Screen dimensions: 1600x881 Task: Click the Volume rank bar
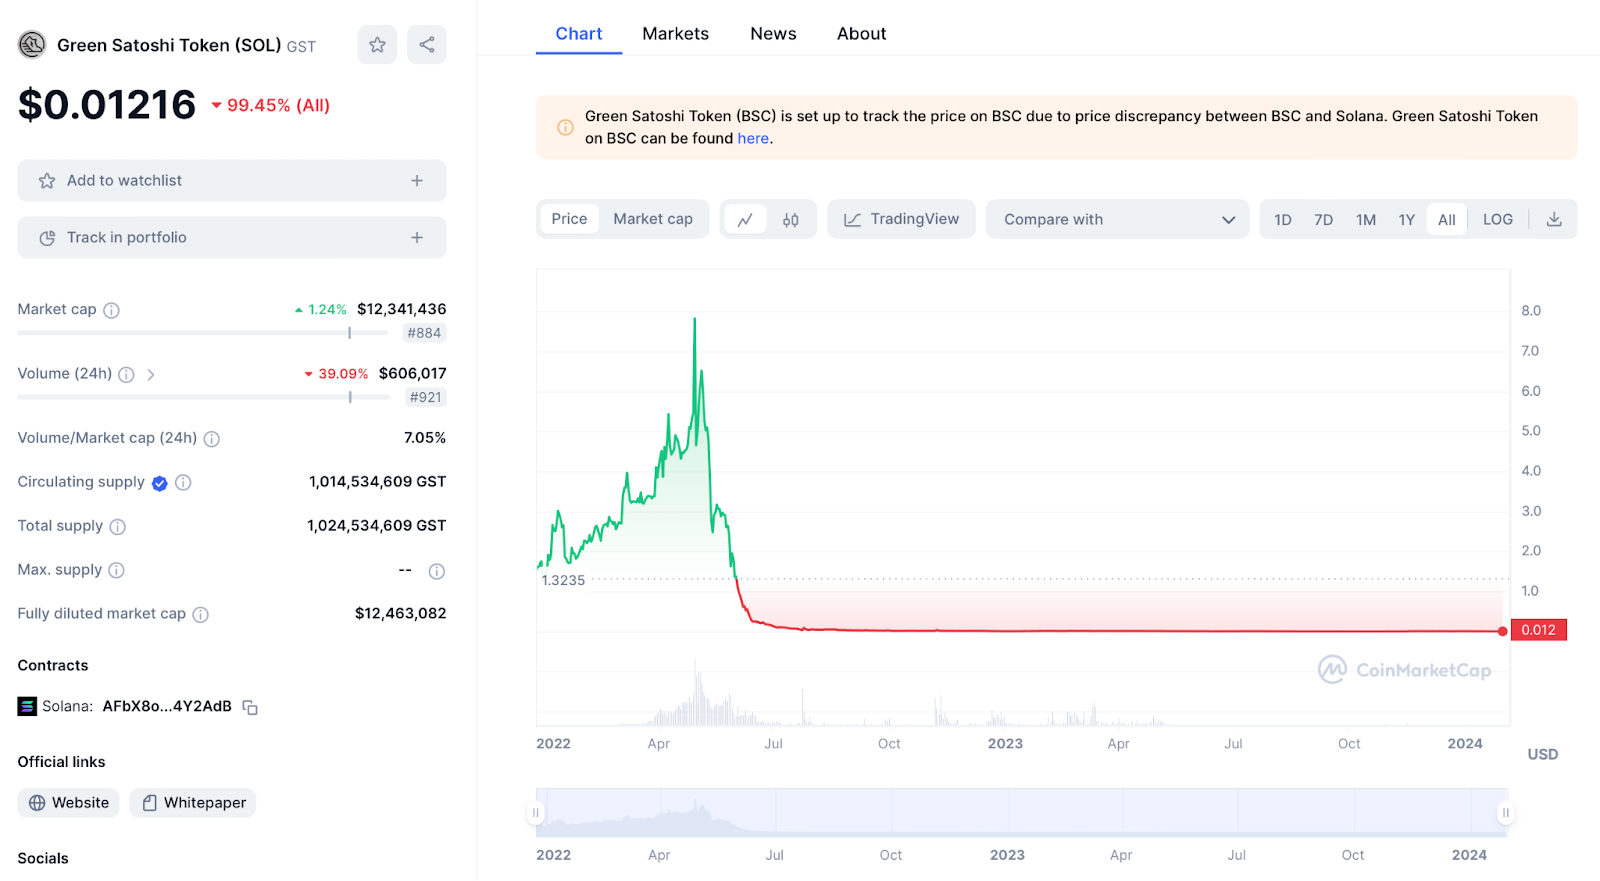click(x=203, y=397)
